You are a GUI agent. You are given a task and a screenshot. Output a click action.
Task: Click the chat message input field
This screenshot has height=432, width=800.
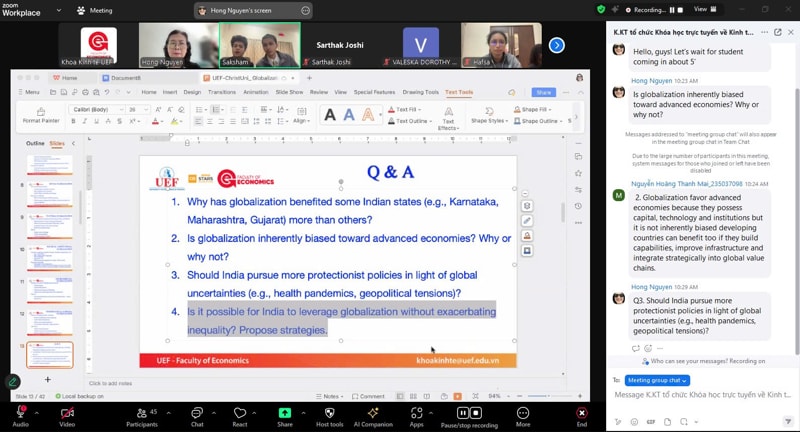pyautogui.click(x=700, y=395)
